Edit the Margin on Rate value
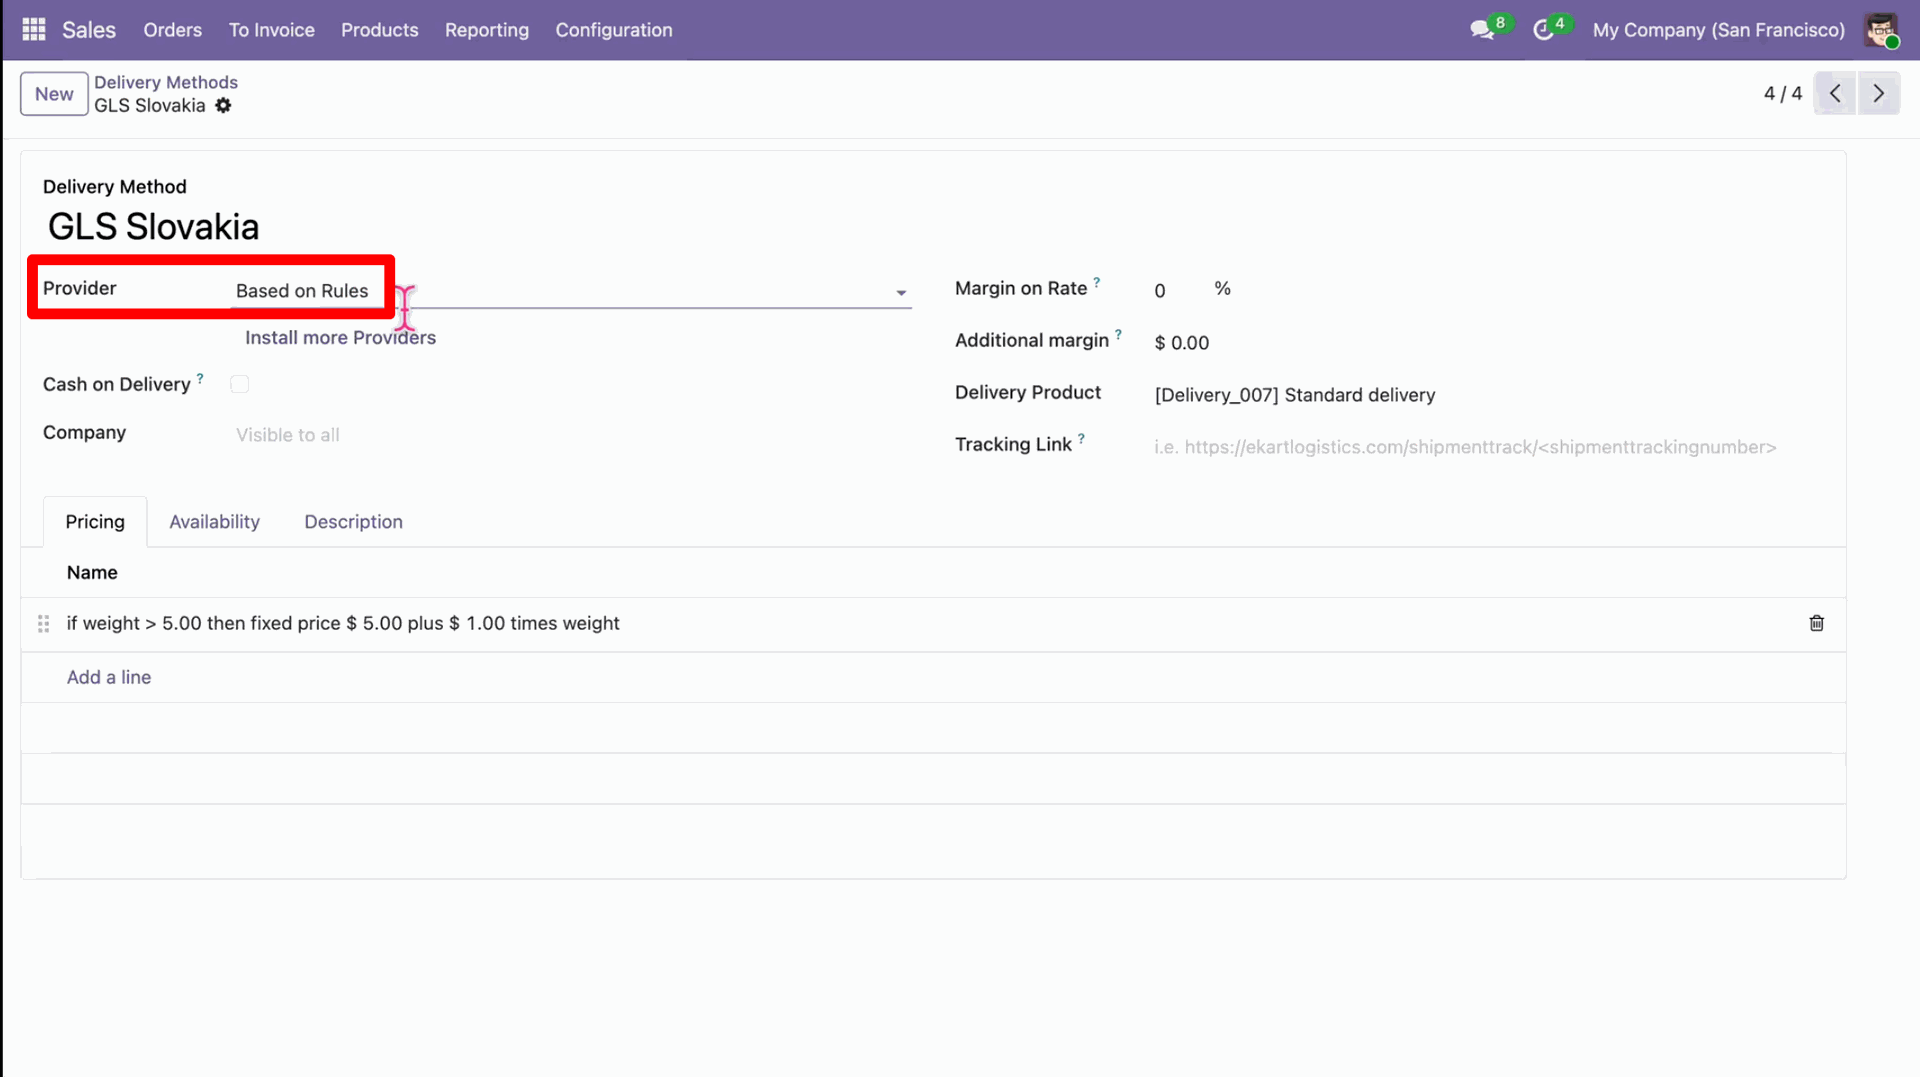Screen dimensions: 1920x1077 pos(1160,290)
